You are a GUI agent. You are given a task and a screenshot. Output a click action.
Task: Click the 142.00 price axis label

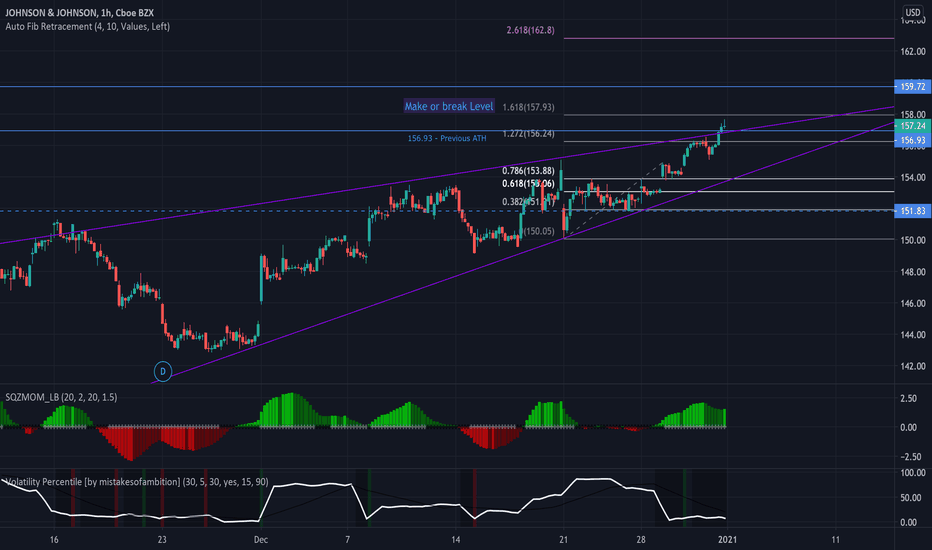912,366
